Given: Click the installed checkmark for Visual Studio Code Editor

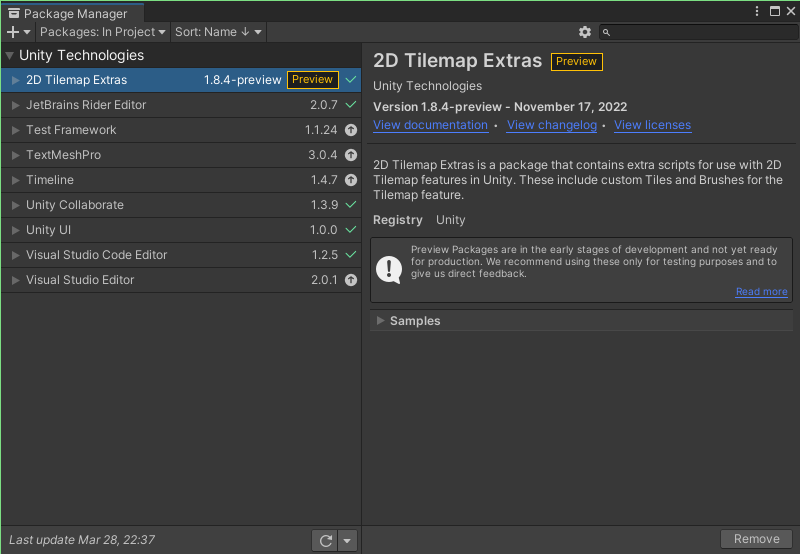Looking at the screenshot, I should (x=351, y=255).
